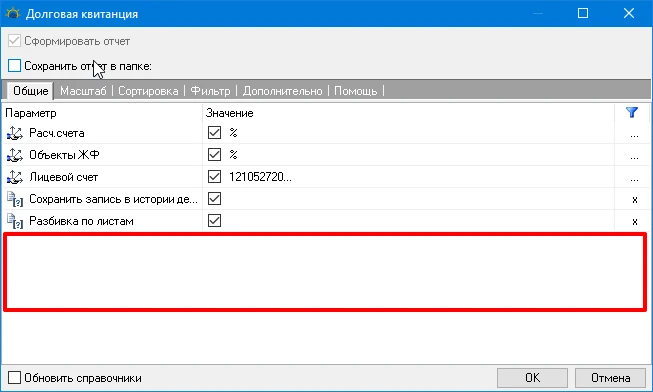653x392 pixels.
Task: Confirm with the OK button
Action: pos(532,378)
